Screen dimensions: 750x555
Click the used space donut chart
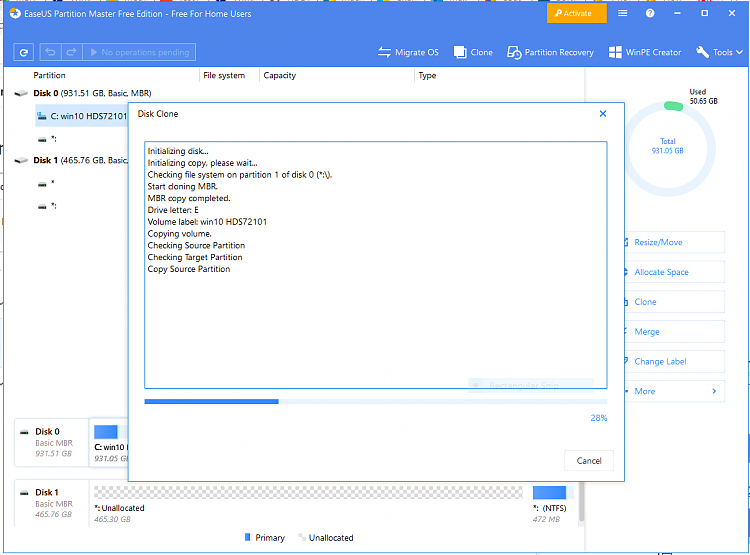669,149
